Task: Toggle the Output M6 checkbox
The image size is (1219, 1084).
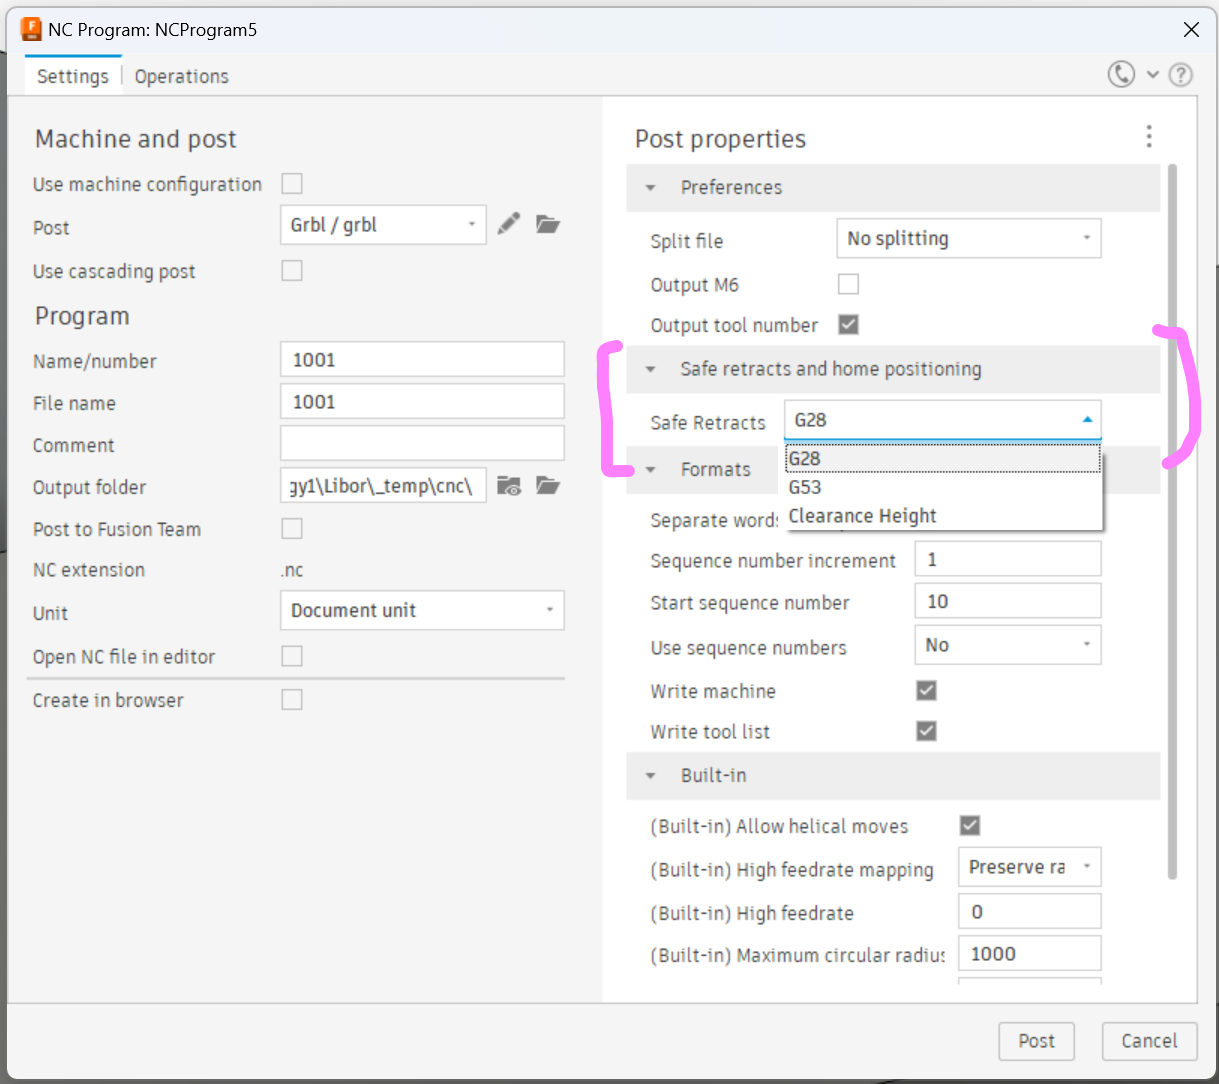Action: (x=848, y=284)
